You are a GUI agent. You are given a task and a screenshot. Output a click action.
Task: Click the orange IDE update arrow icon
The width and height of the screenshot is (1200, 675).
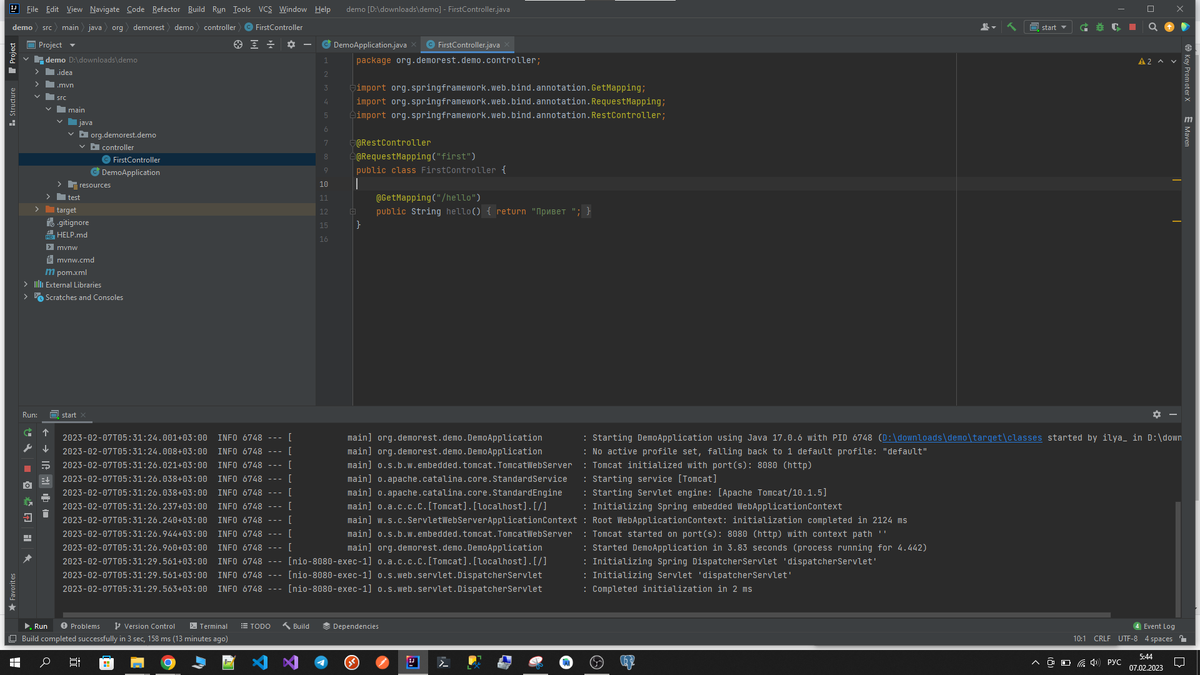[x=1169, y=27]
